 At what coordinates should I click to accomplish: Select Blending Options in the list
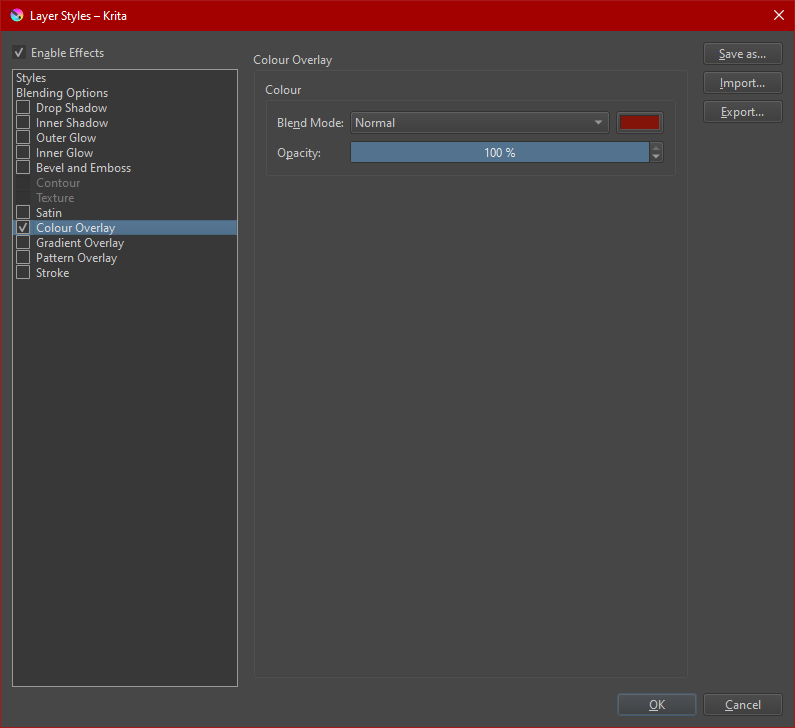62,93
